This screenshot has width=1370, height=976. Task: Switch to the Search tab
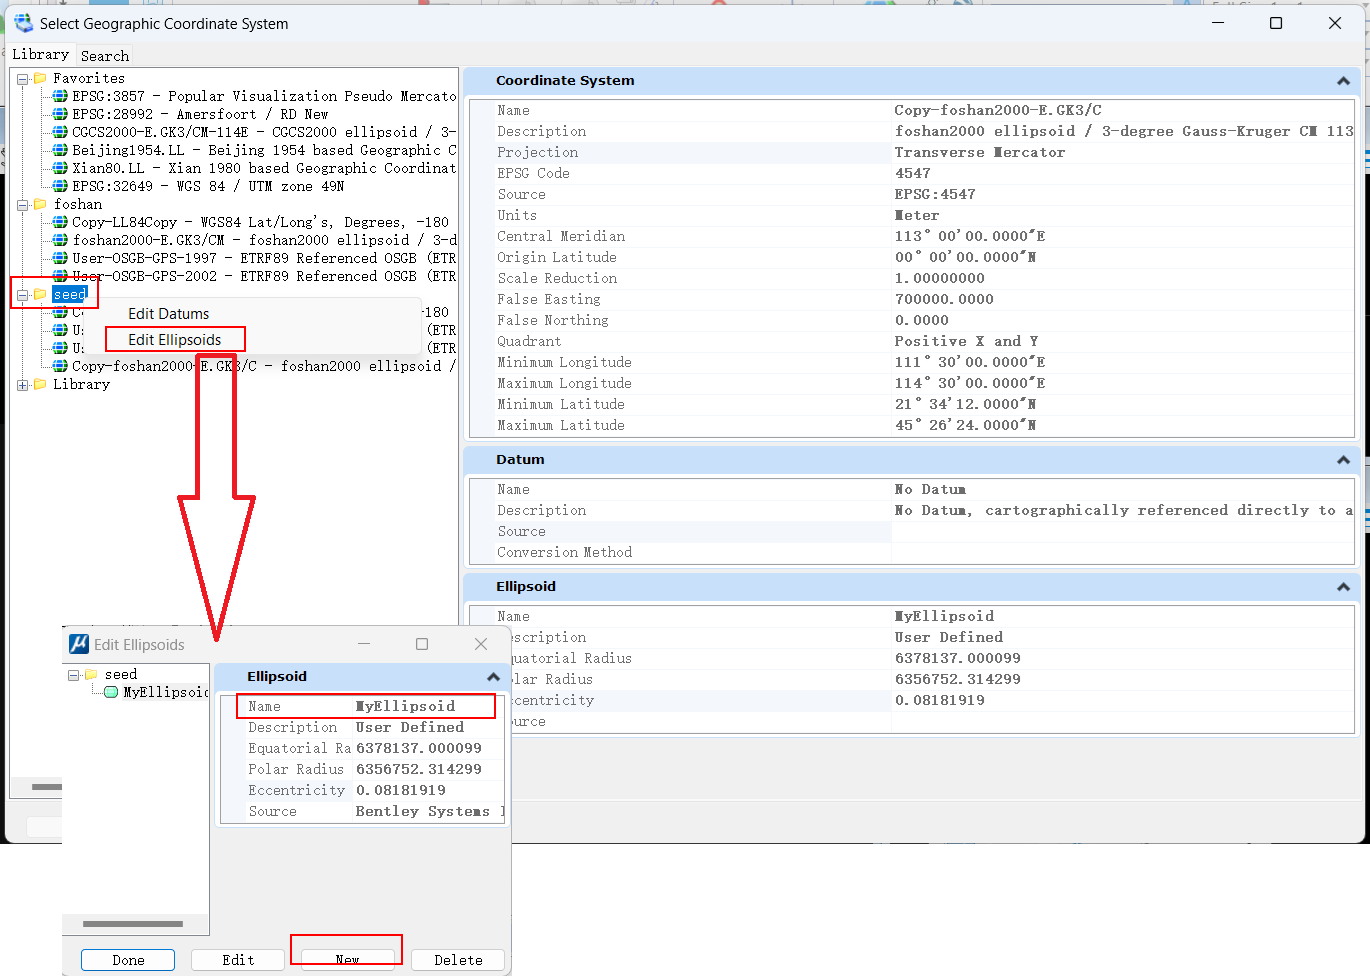point(105,56)
